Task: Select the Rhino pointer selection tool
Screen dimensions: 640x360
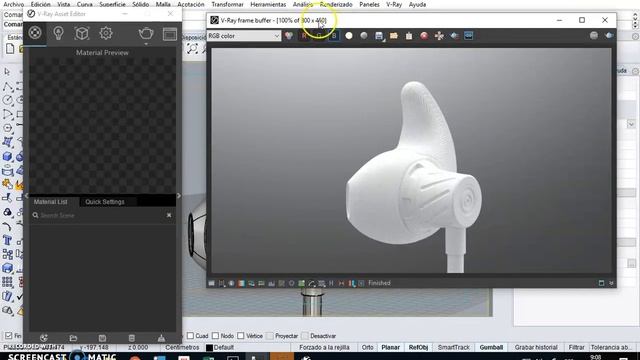Action: pyautogui.click(x=7, y=72)
